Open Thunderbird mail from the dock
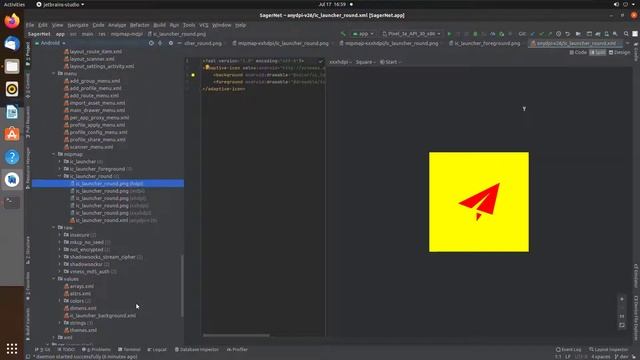 (12, 43)
